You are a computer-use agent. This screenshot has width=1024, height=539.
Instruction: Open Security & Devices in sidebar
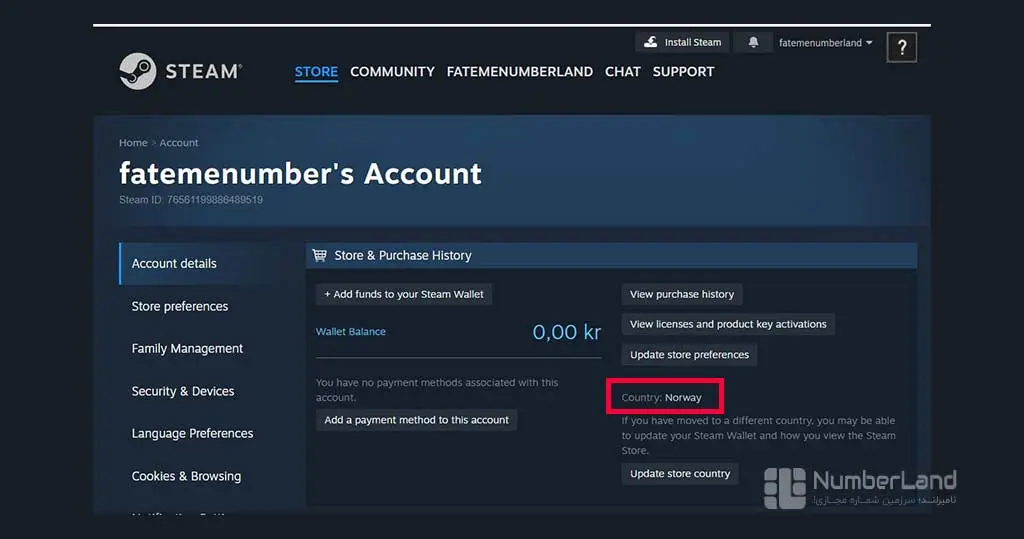[183, 391]
